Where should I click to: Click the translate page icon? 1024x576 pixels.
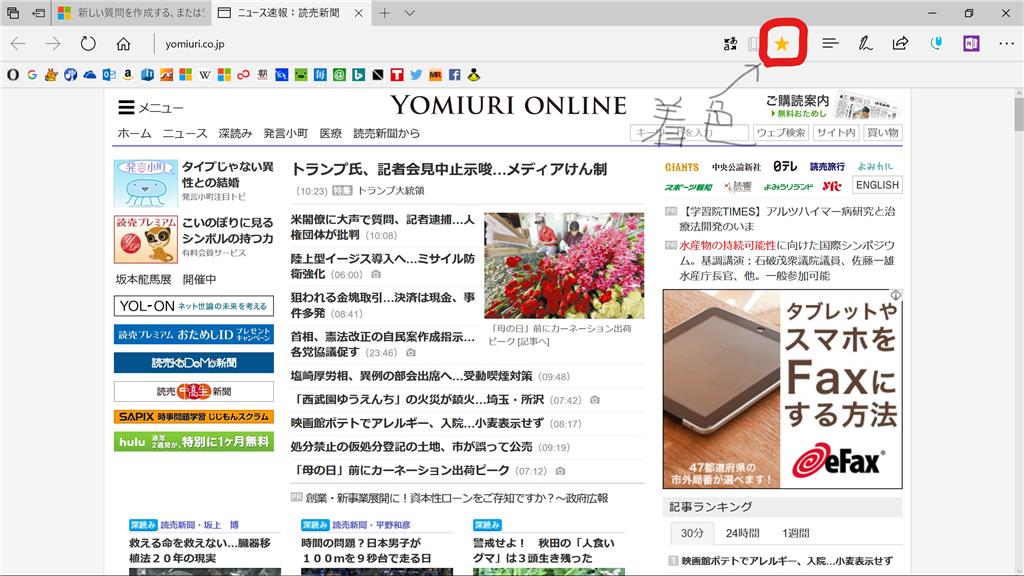(731, 44)
